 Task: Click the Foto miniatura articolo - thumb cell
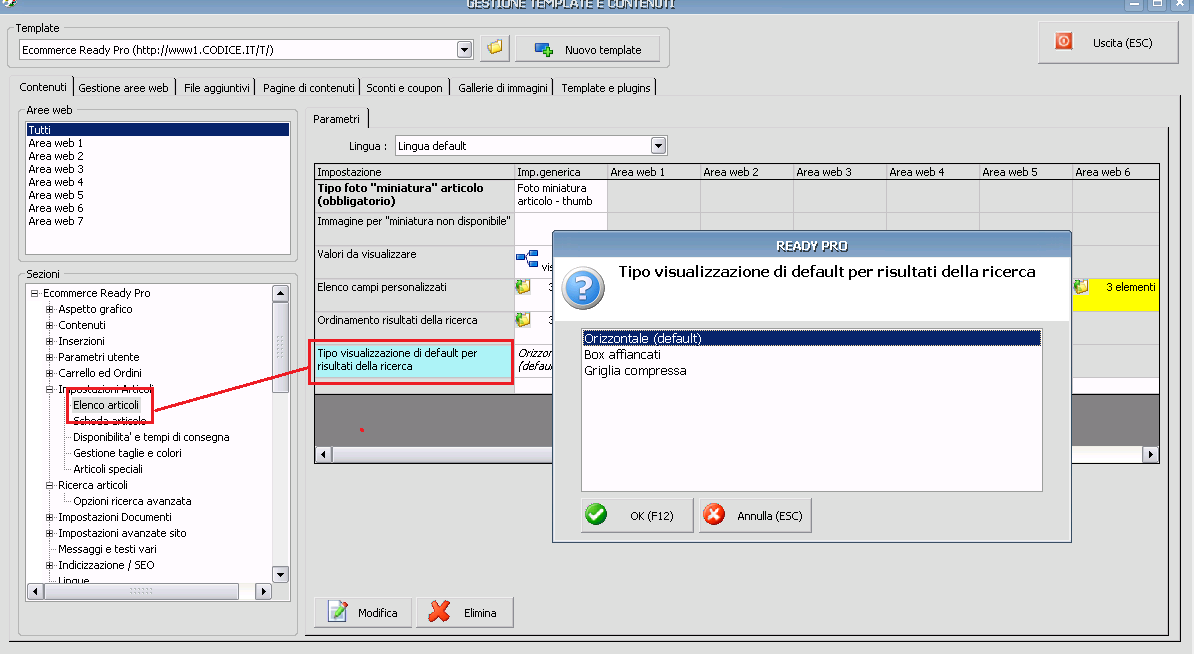tap(560, 196)
